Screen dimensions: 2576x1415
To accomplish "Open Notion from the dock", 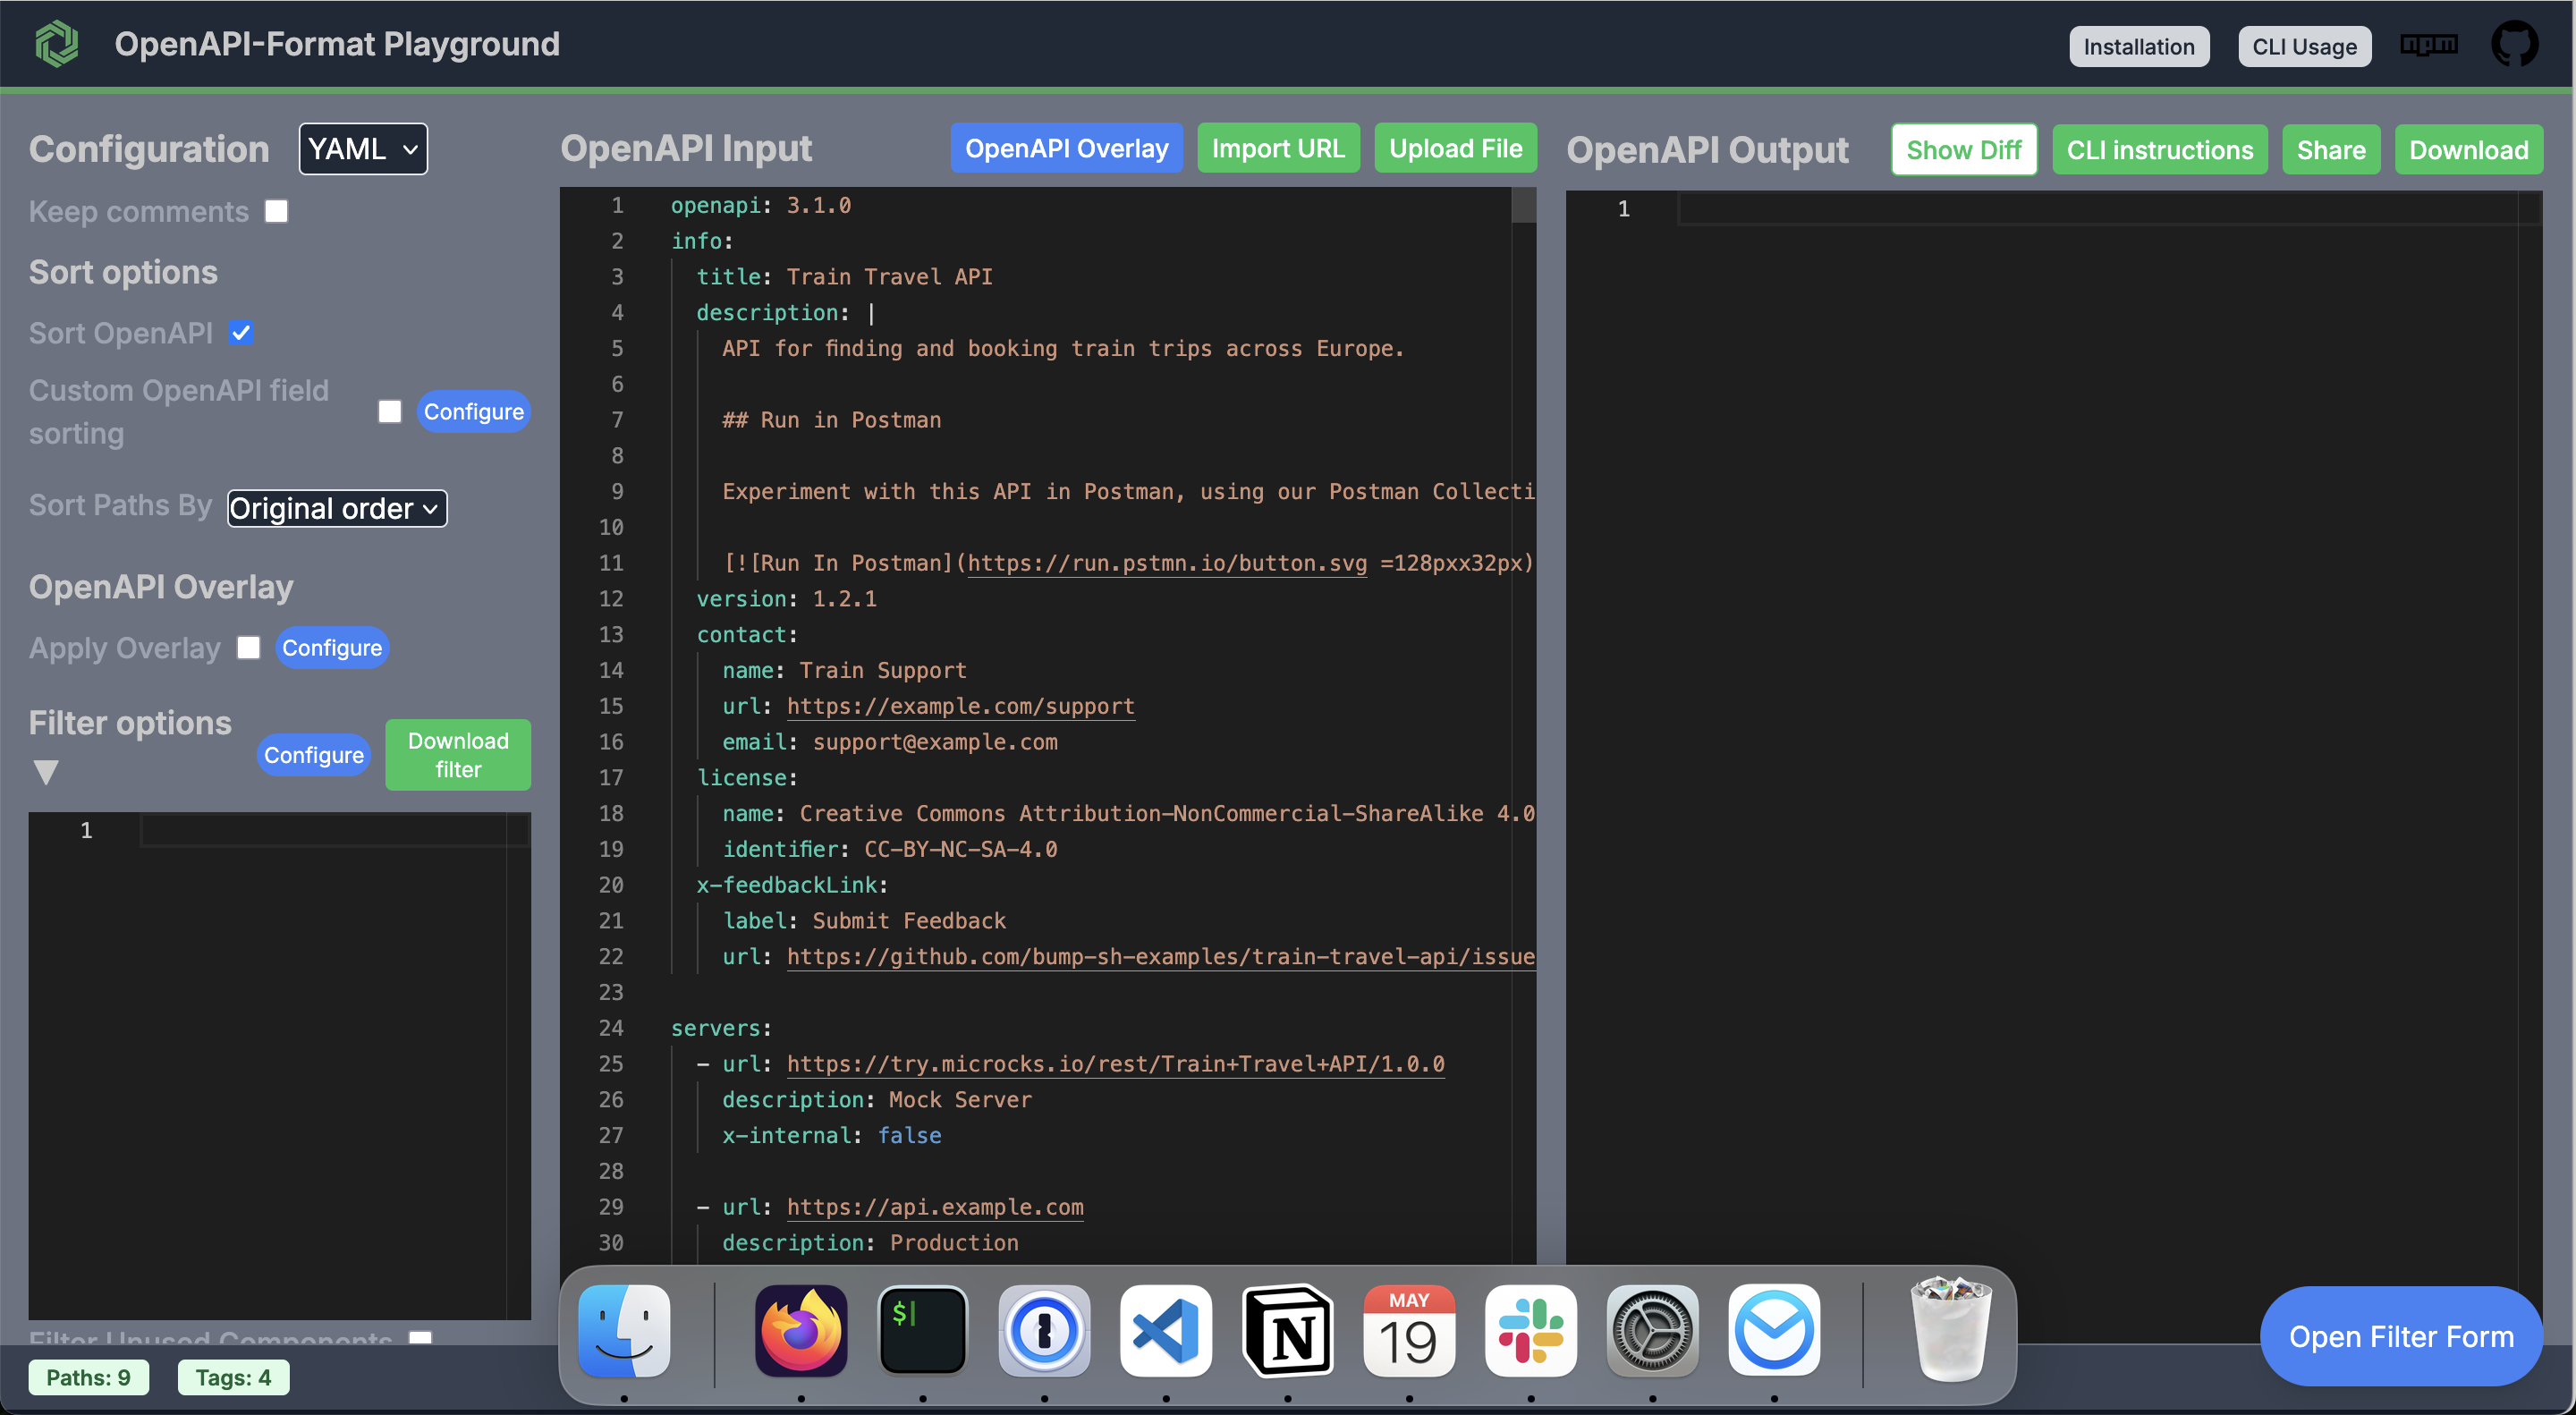I will pyautogui.click(x=1288, y=1331).
